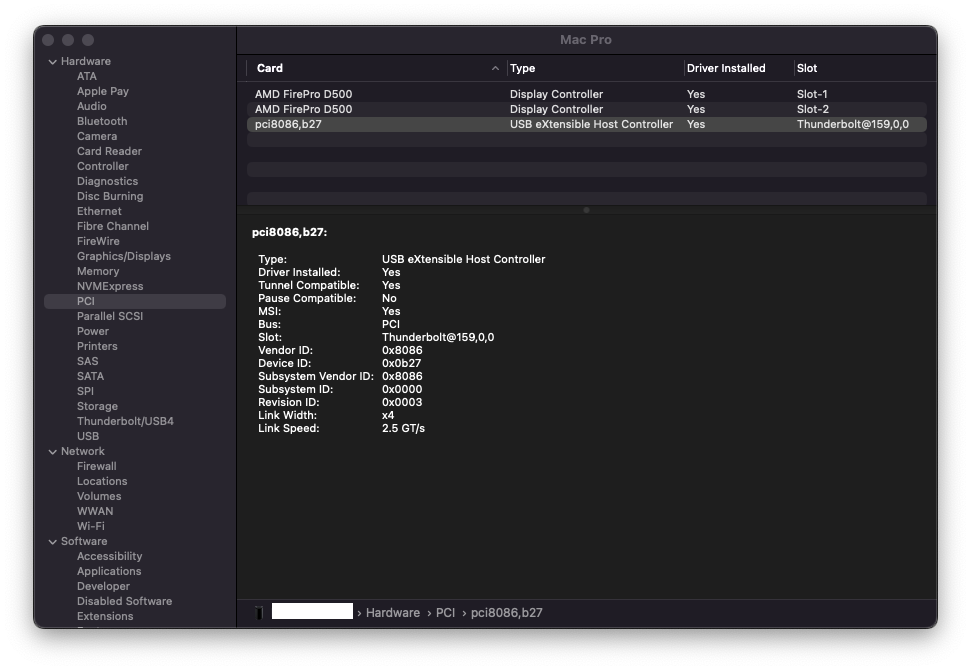Select Apple Pay in the sidebar

(103, 91)
